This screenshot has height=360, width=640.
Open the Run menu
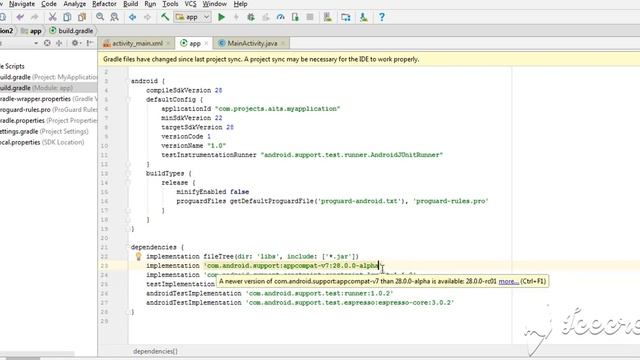click(150, 4)
